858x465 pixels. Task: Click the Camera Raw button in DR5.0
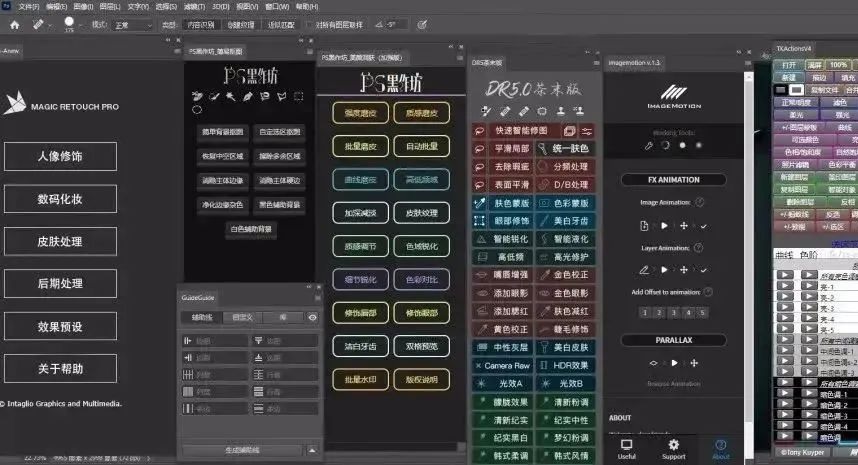coord(502,365)
